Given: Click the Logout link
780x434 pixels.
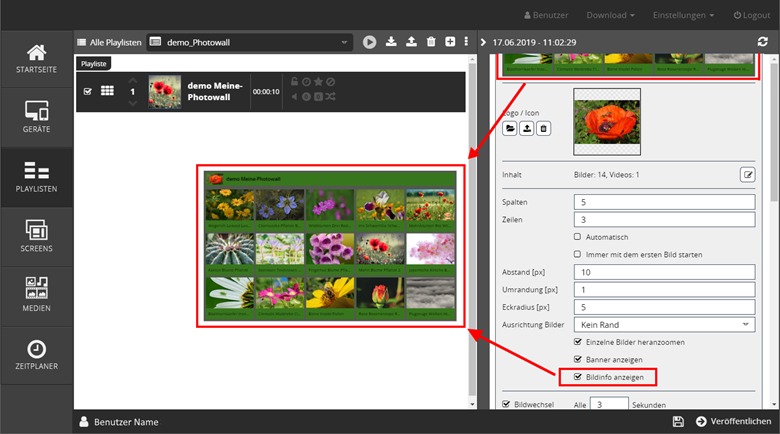Looking at the screenshot, I should (751, 15).
